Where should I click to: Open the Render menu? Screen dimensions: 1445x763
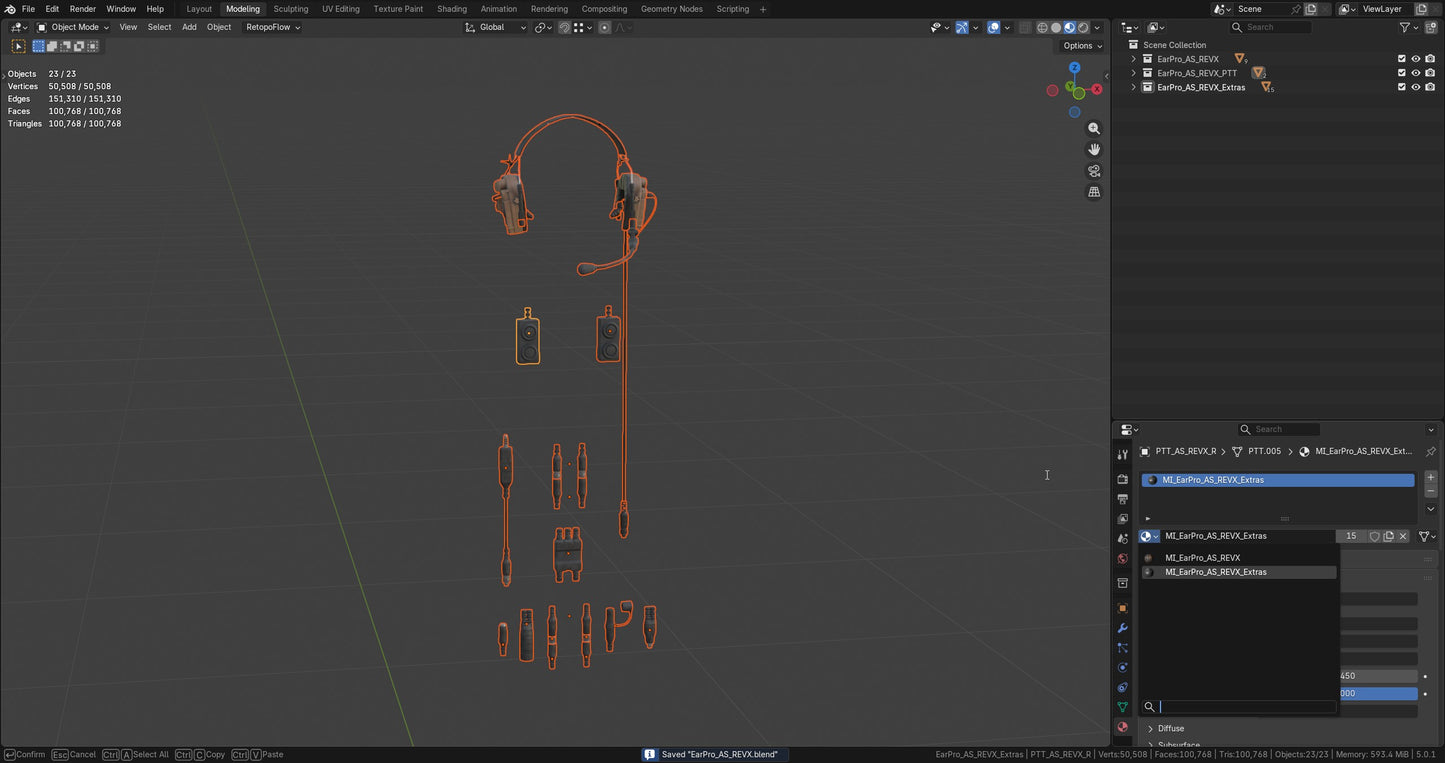click(x=83, y=9)
